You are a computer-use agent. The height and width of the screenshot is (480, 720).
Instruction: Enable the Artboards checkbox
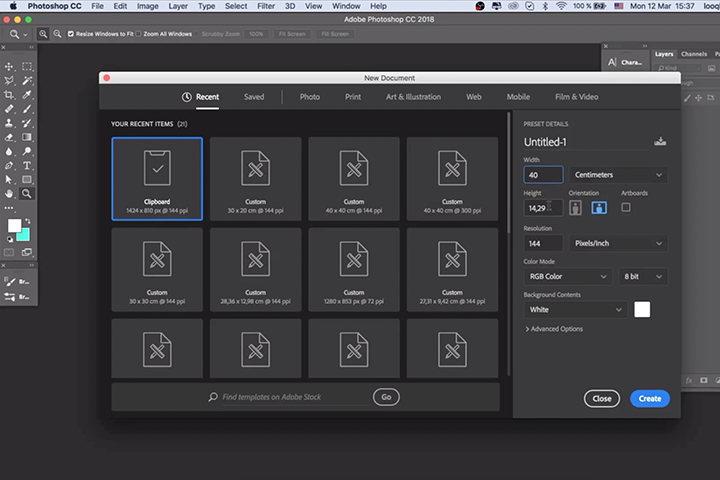pyautogui.click(x=626, y=208)
